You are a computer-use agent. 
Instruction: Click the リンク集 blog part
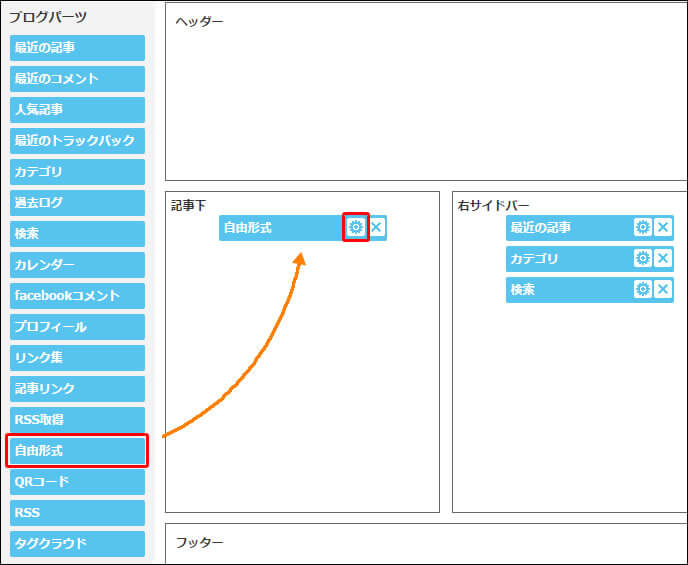coord(77,358)
